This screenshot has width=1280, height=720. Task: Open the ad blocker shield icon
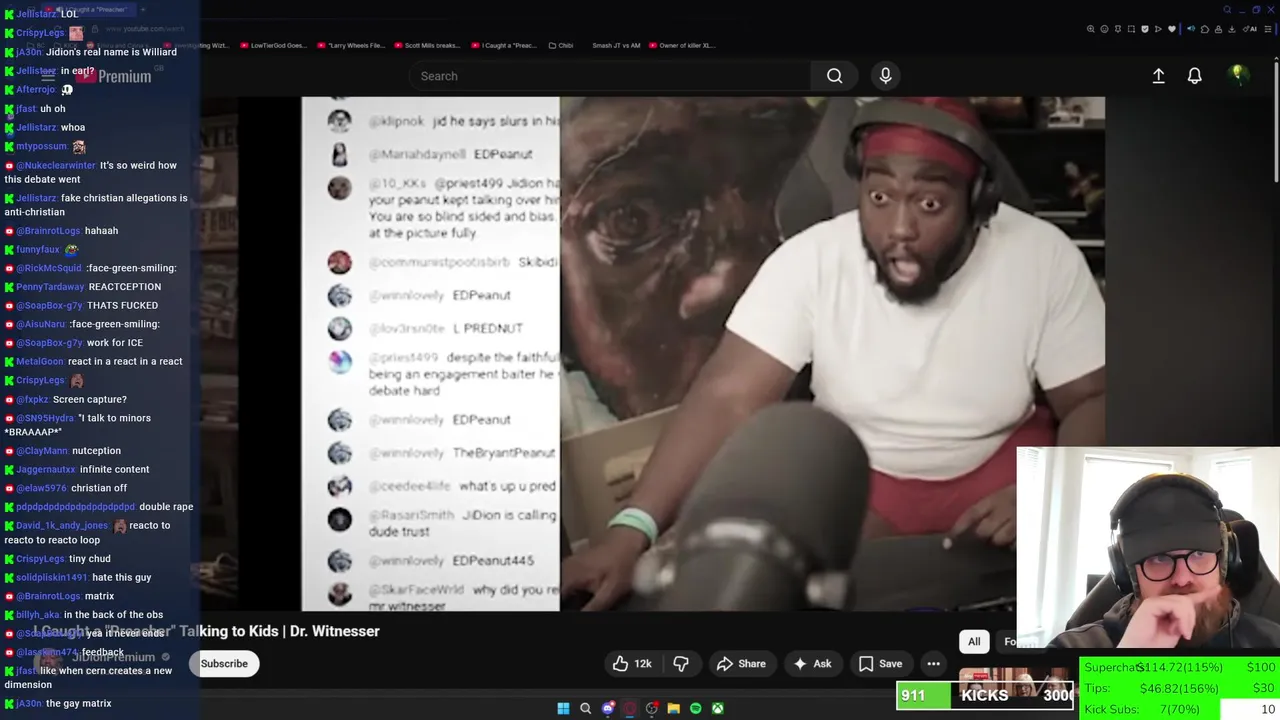1145,29
